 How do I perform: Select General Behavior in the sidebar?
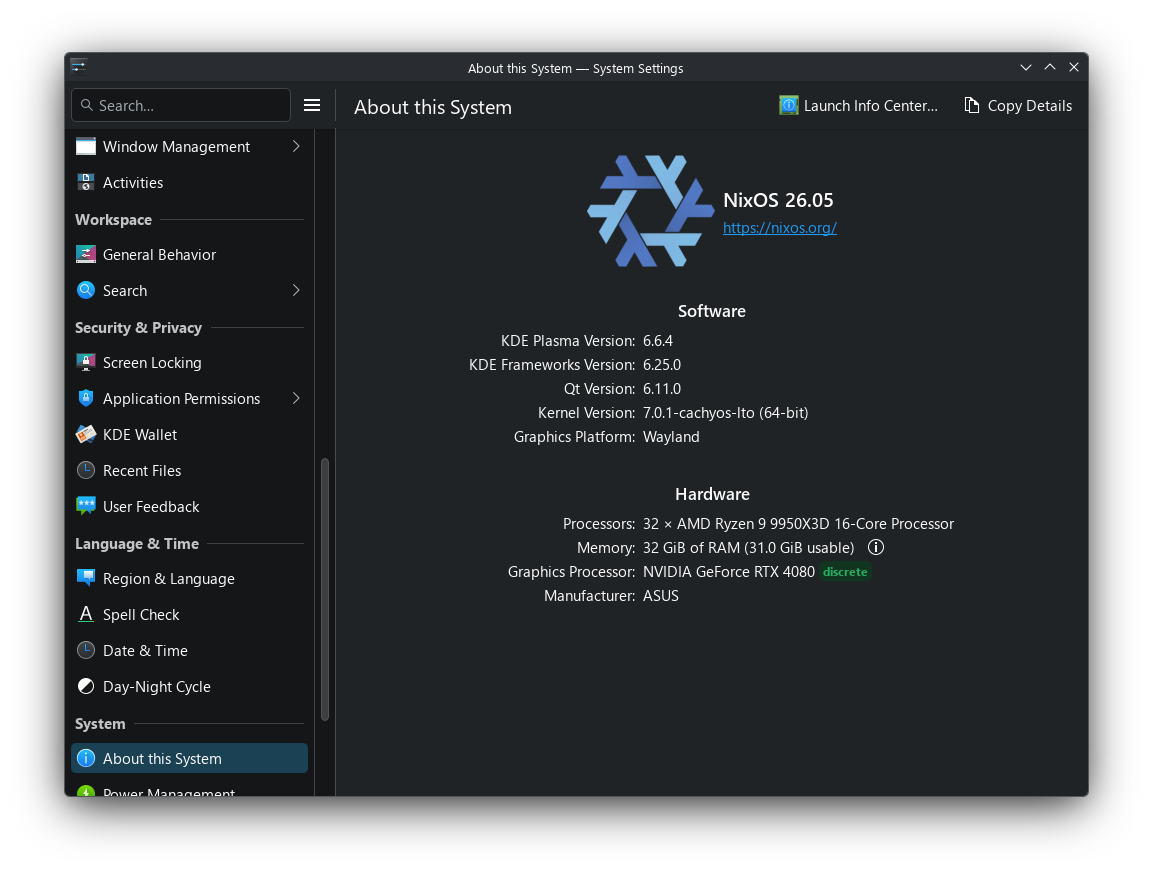(189, 254)
